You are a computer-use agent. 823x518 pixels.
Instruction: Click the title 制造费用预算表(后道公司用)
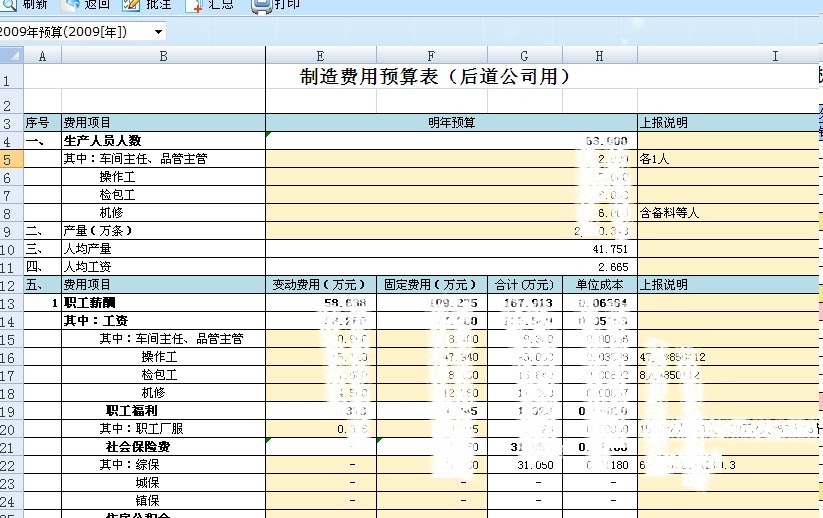[435, 77]
